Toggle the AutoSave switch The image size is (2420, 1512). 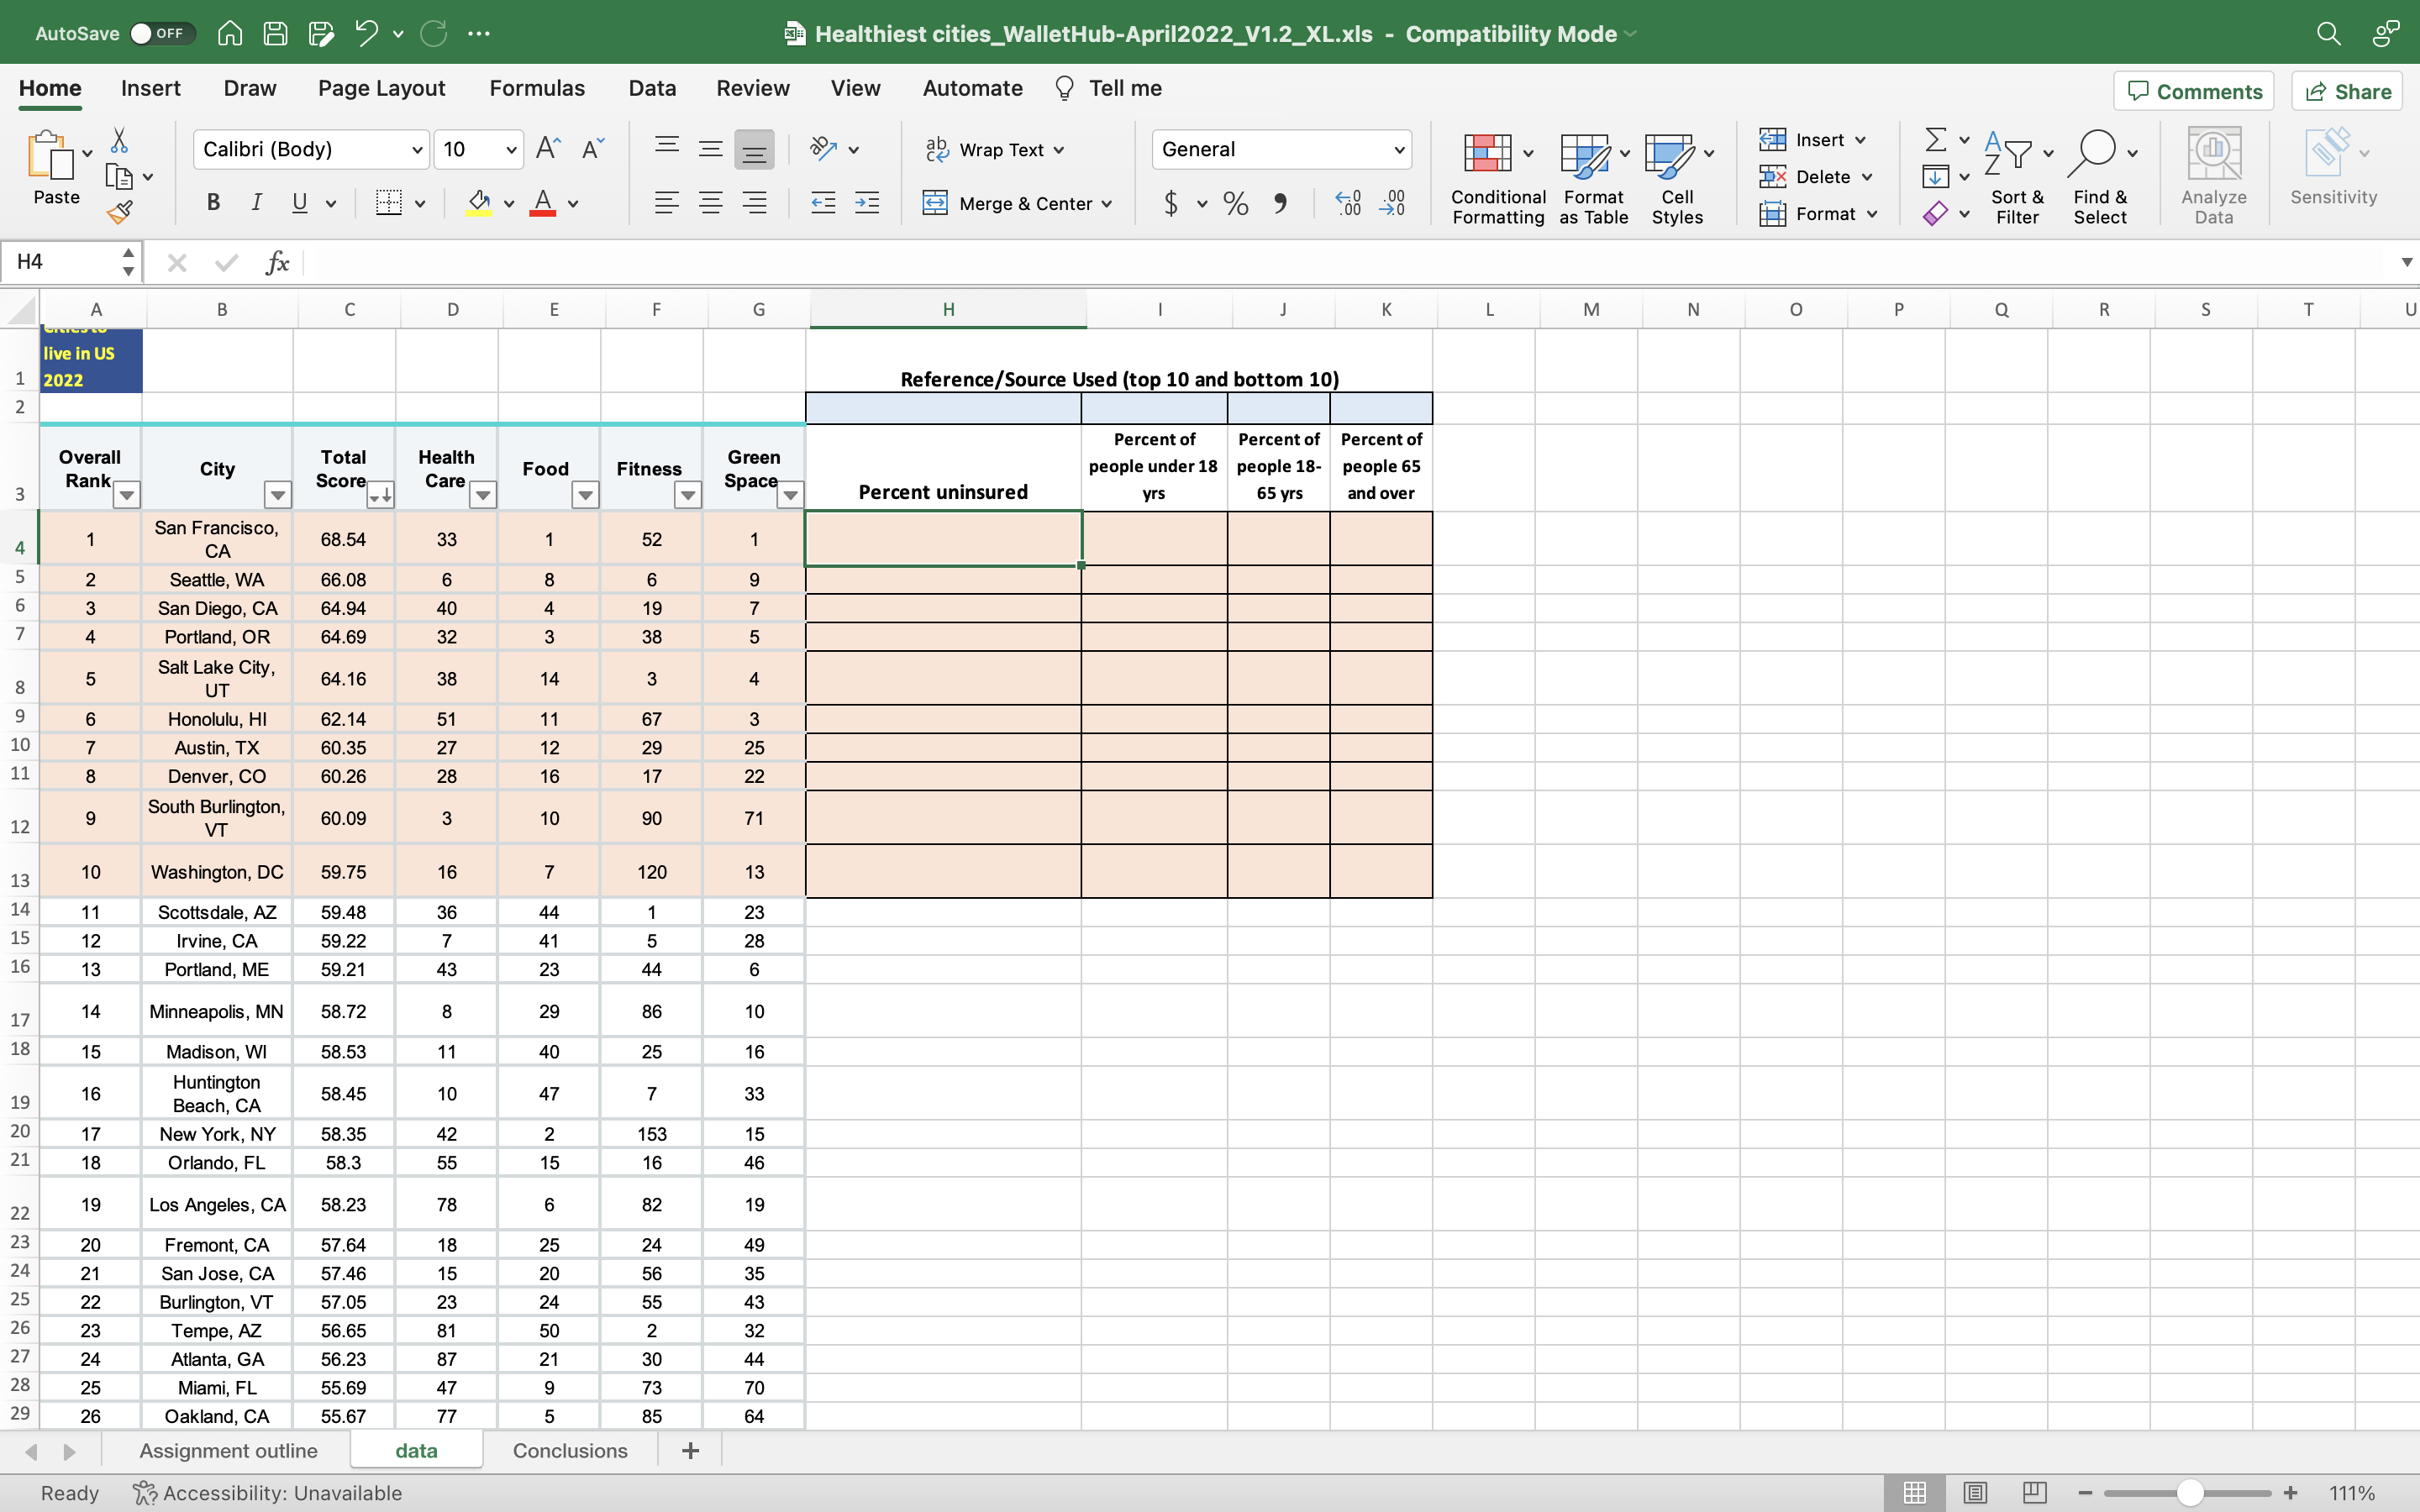pos(162,33)
